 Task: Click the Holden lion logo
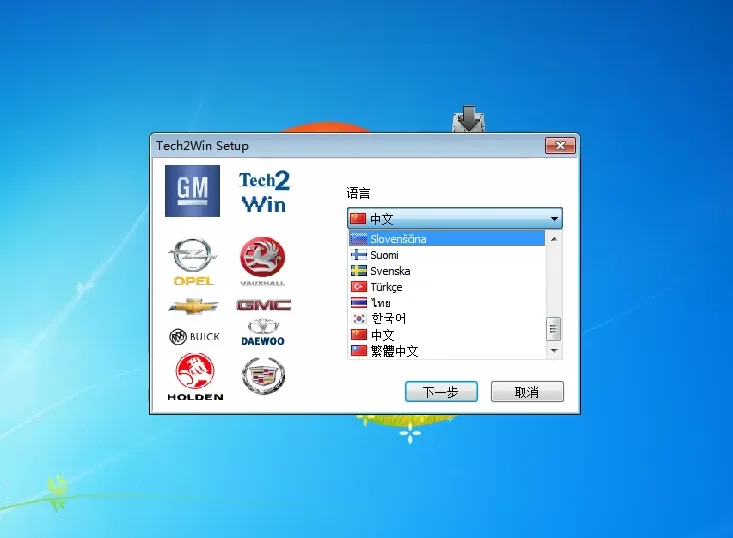coord(195,377)
